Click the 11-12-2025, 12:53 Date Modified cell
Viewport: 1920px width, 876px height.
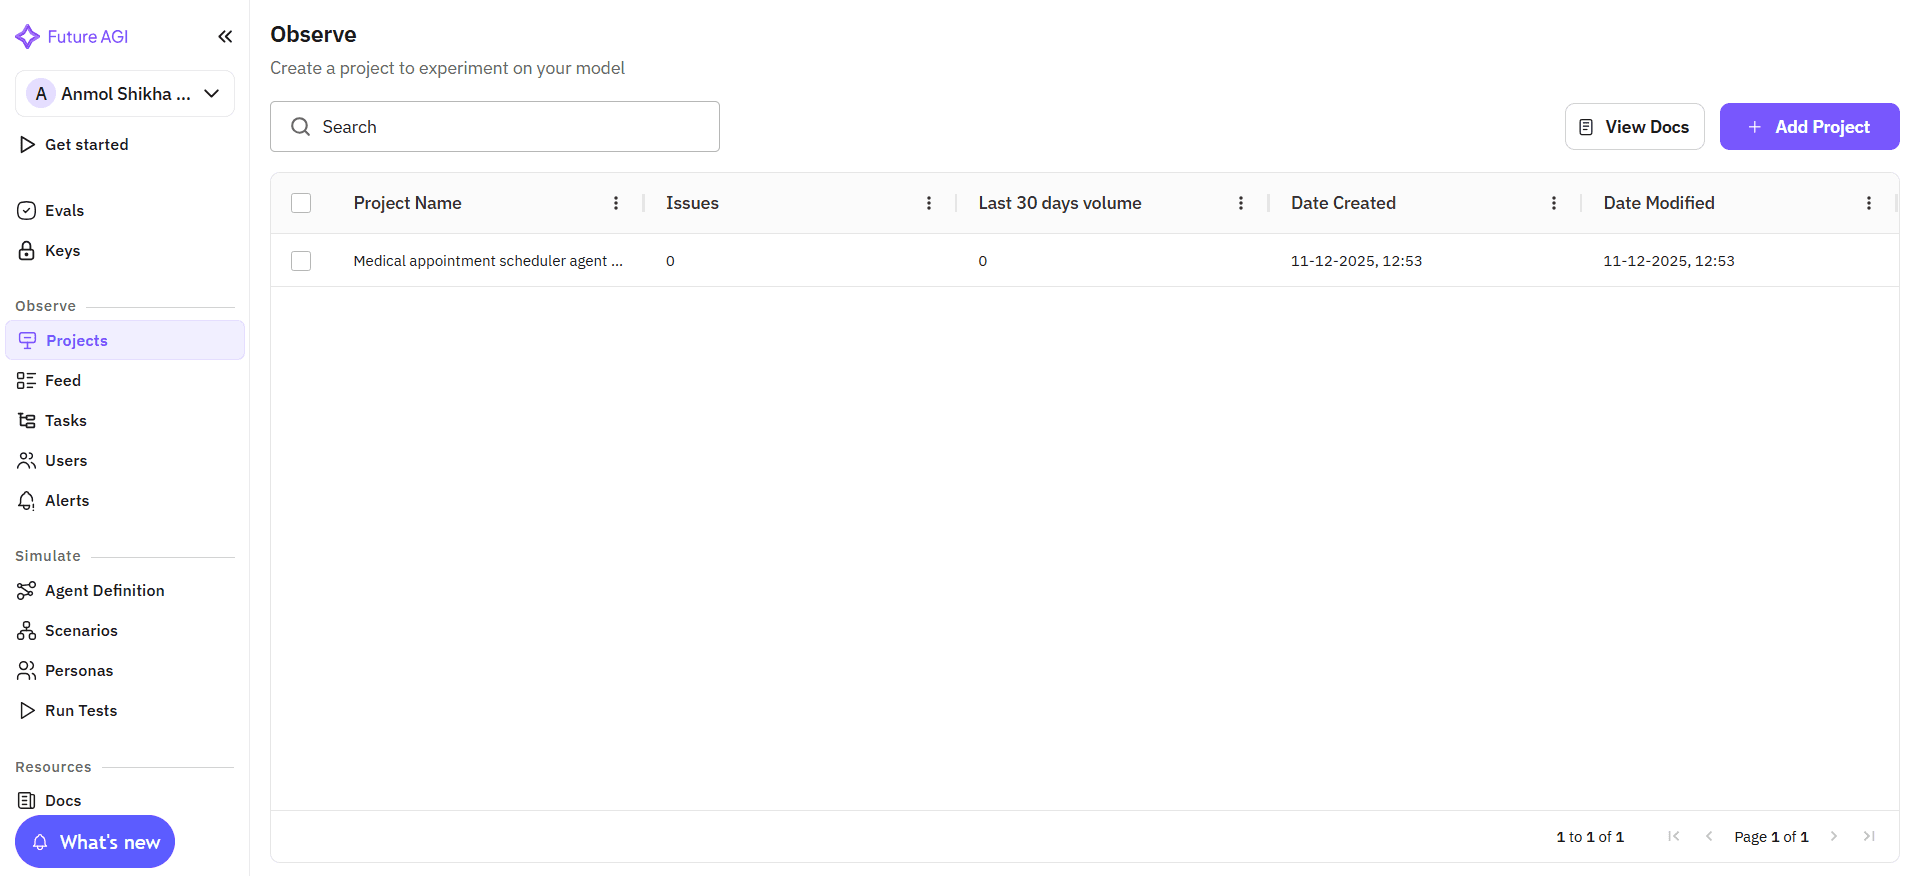click(1669, 261)
